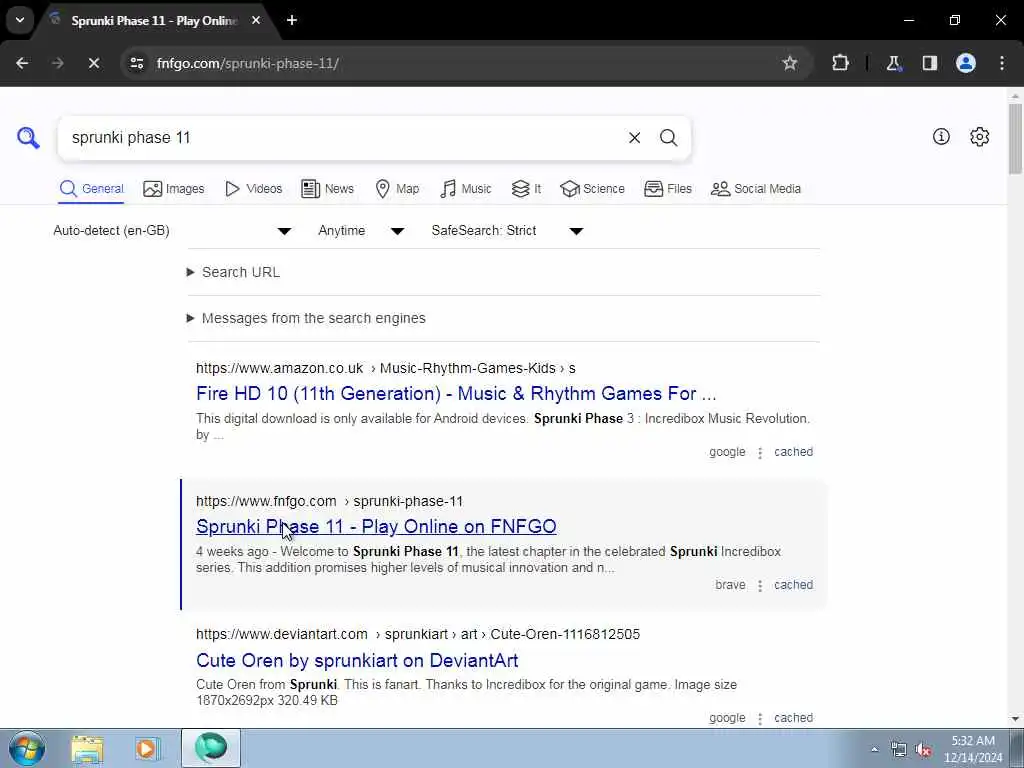Click the muted volume tray icon

(923, 750)
